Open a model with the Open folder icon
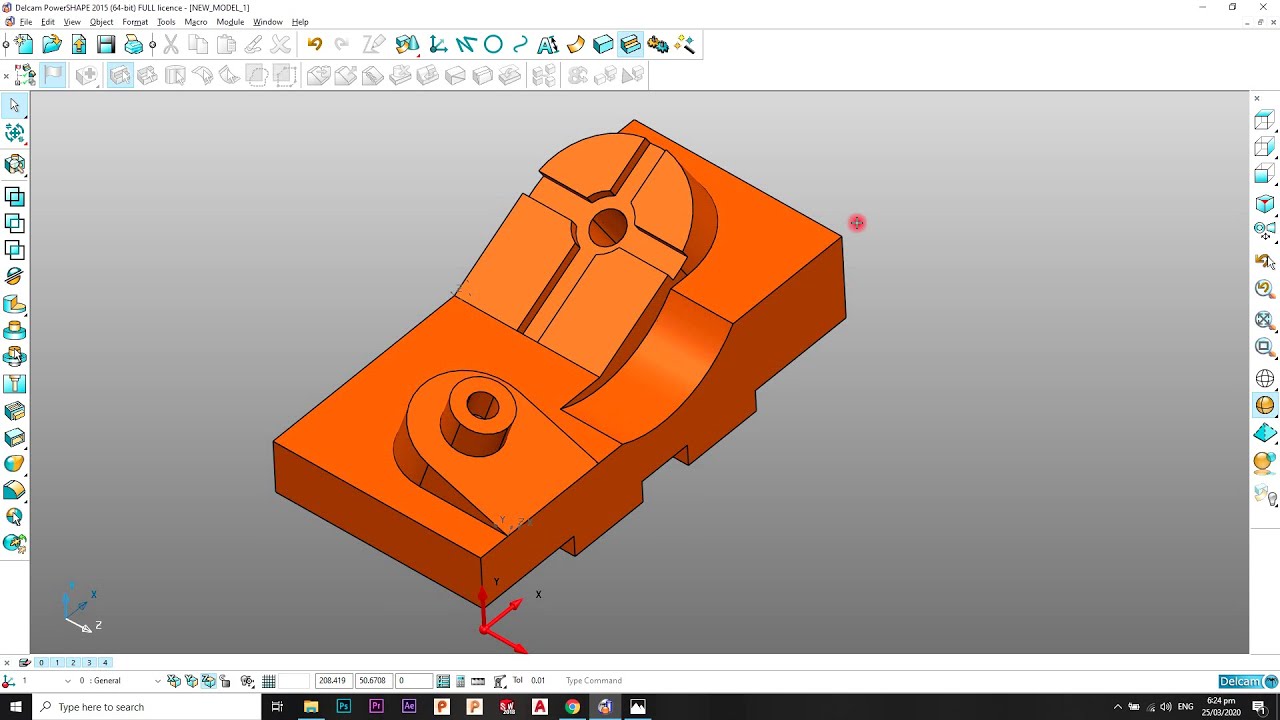 [52, 44]
